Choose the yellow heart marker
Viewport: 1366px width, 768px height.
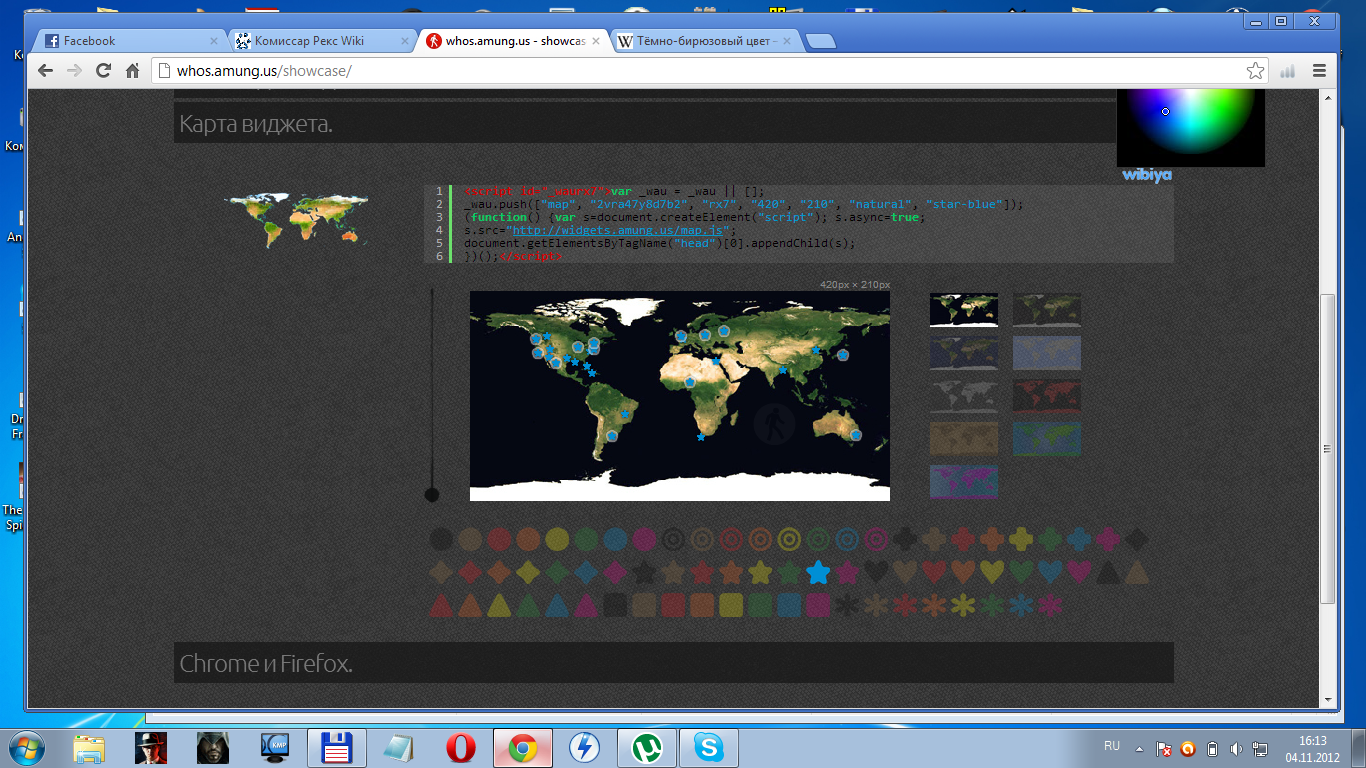click(992, 572)
